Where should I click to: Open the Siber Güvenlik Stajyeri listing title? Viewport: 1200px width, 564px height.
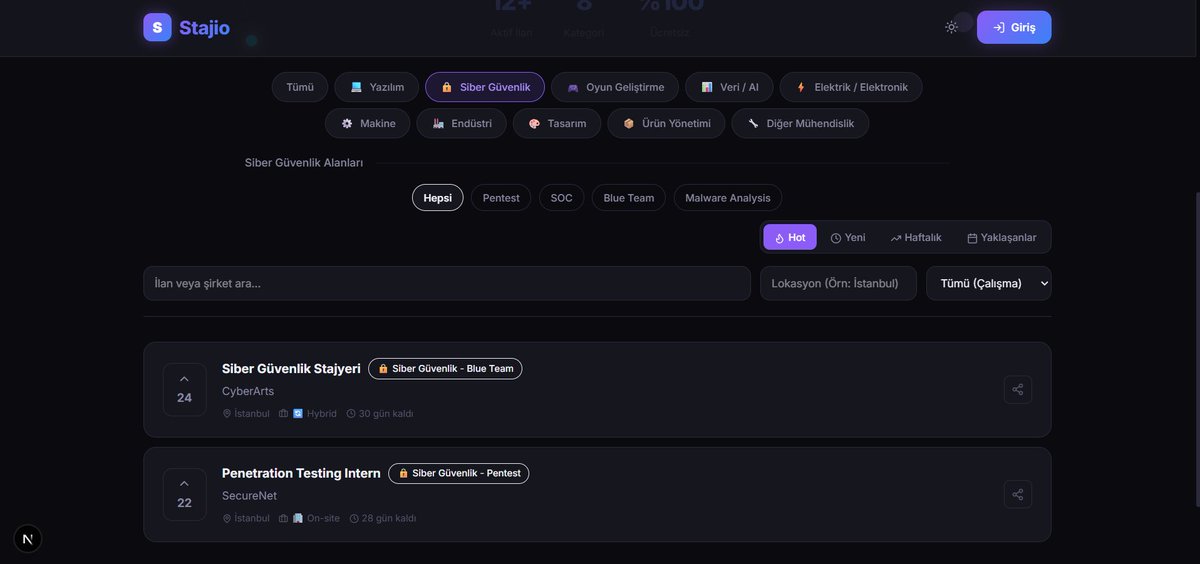click(x=291, y=368)
